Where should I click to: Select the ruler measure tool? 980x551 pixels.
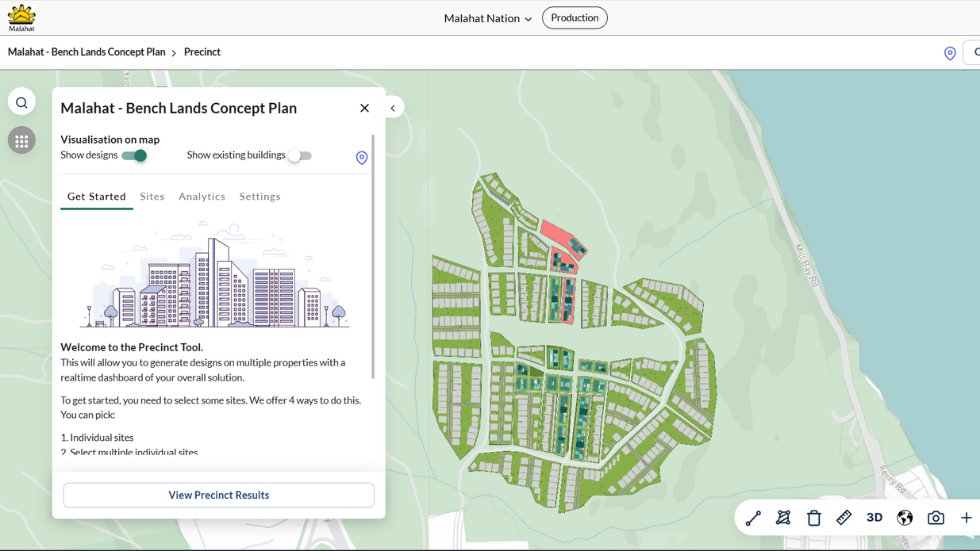[x=844, y=518]
